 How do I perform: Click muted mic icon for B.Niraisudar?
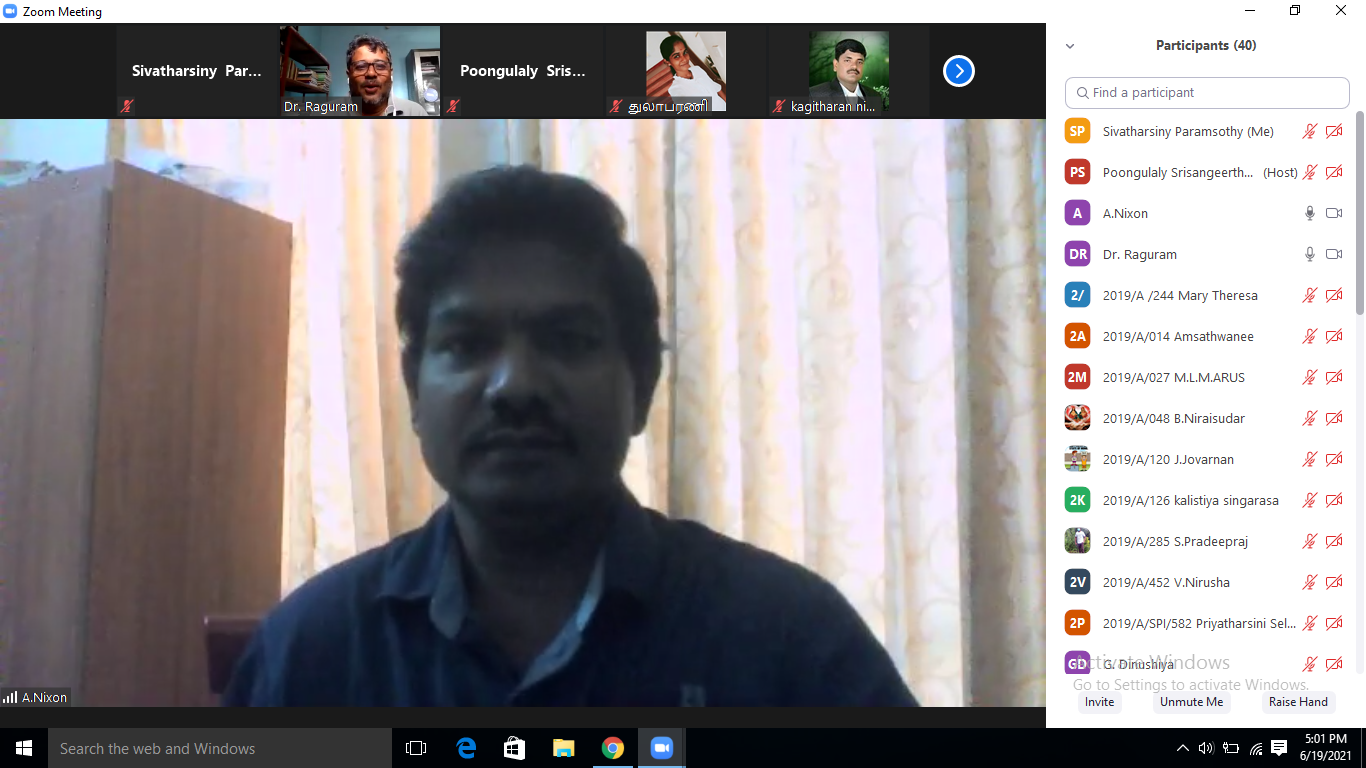pyautogui.click(x=1309, y=418)
